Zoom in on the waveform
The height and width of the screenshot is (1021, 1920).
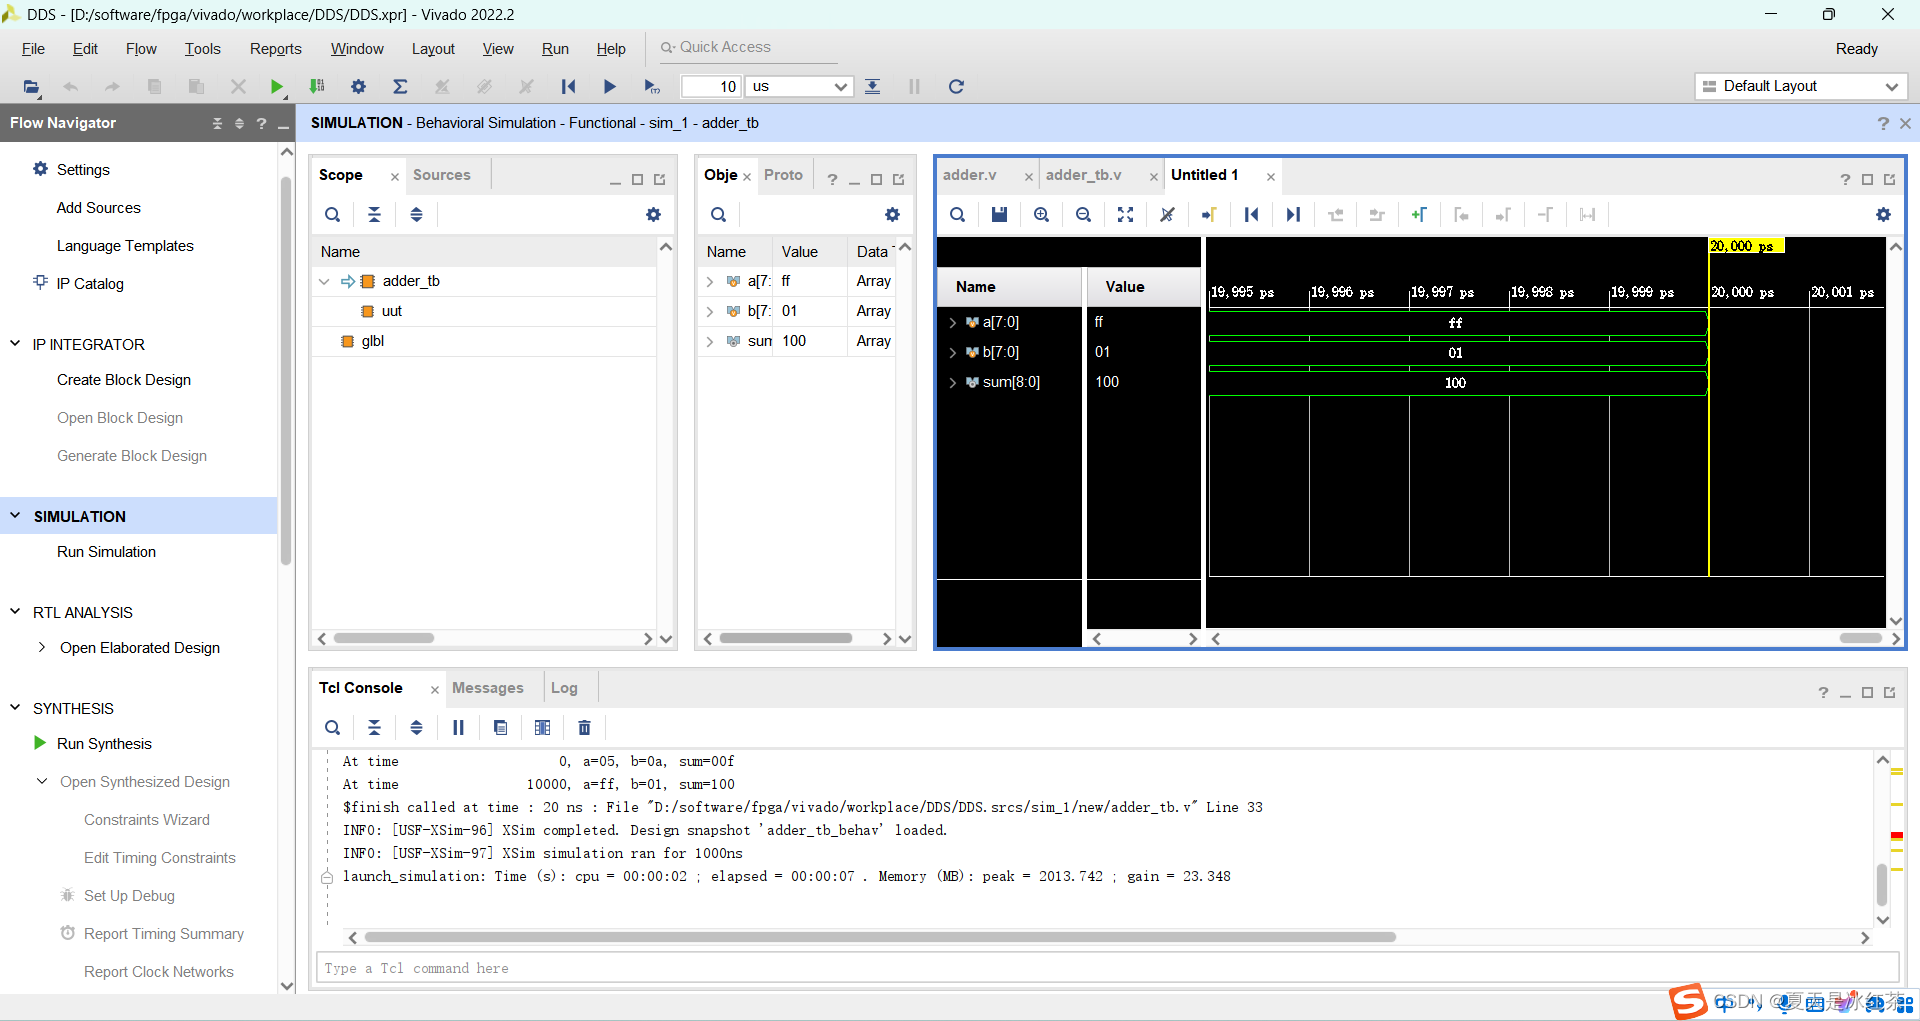(x=1041, y=215)
